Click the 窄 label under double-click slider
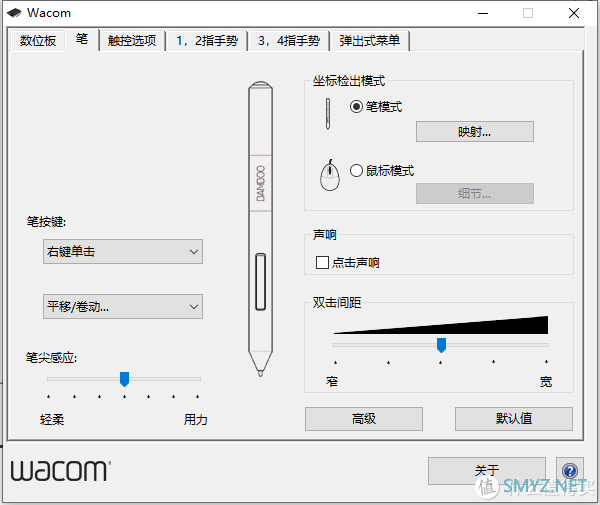 coord(332,381)
